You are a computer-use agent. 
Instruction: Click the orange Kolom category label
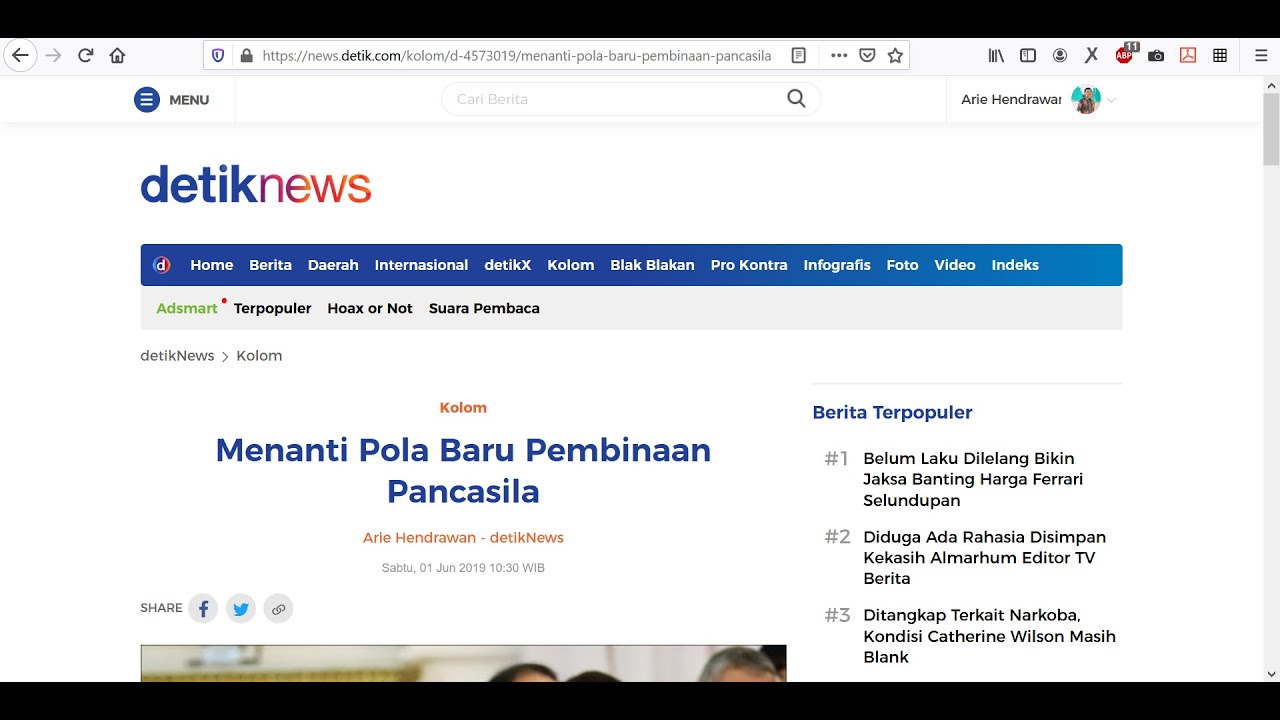coord(463,408)
